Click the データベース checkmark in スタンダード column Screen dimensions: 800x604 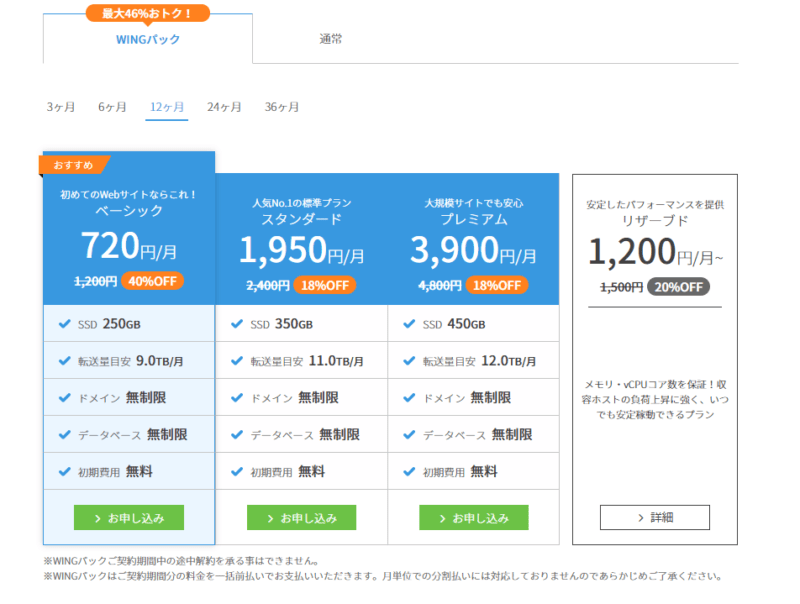(237, 435)
